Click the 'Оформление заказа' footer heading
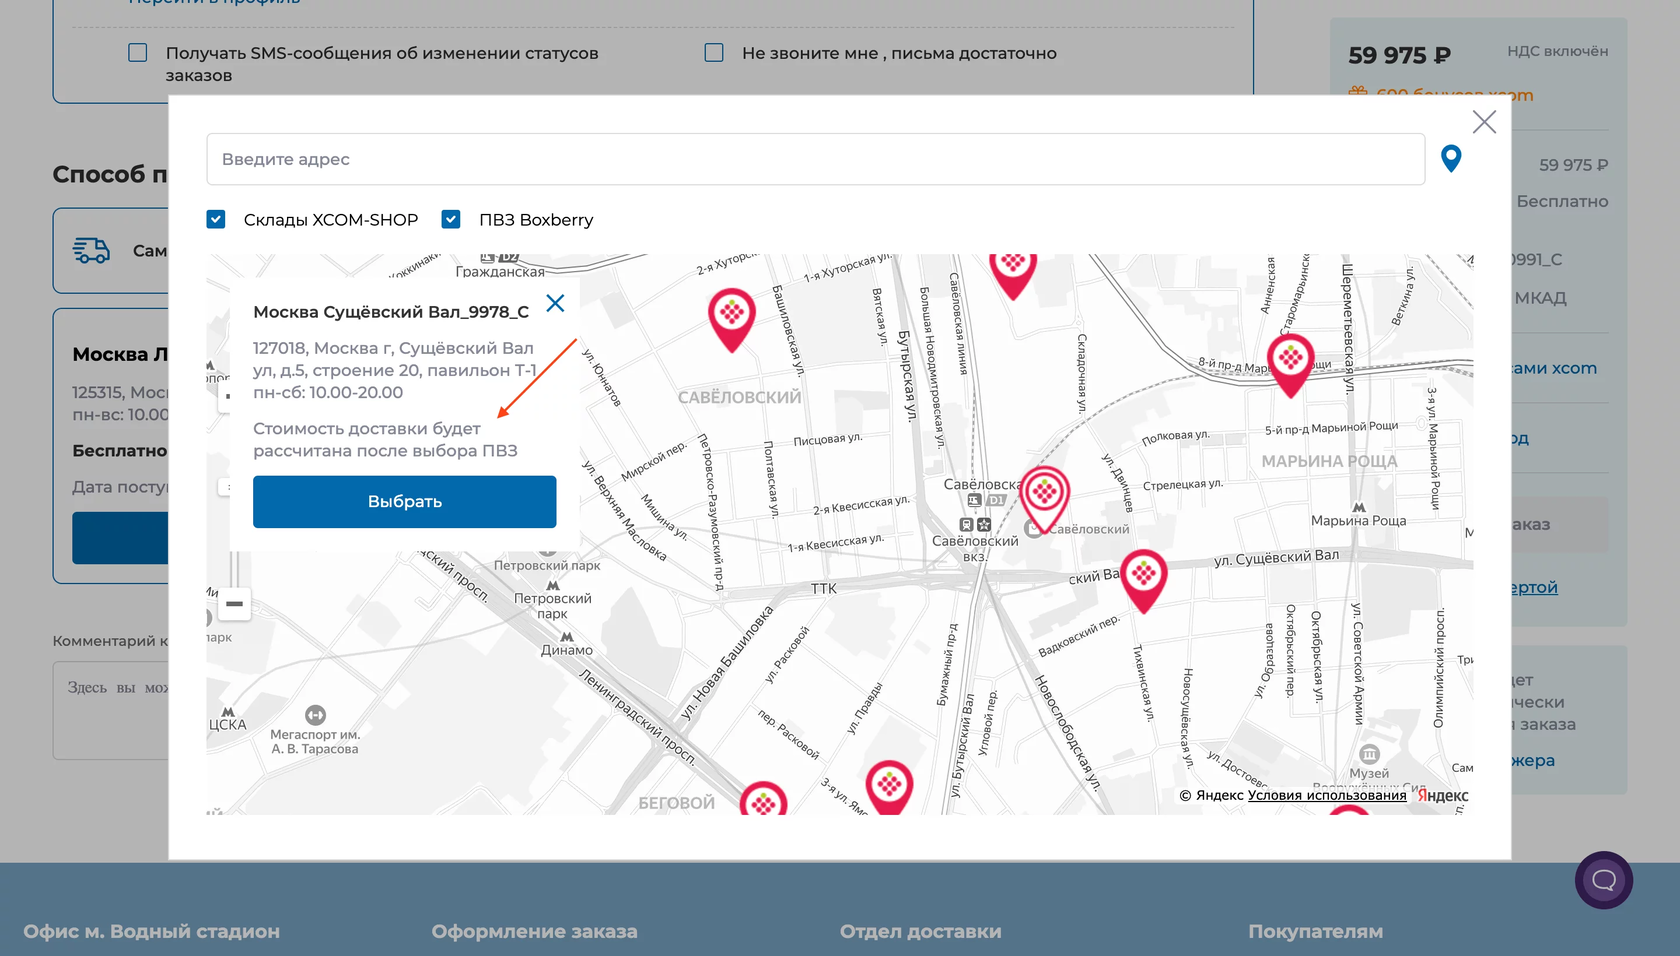The width and height of the screenshot is (1680, 956). [x=534, y=931]
